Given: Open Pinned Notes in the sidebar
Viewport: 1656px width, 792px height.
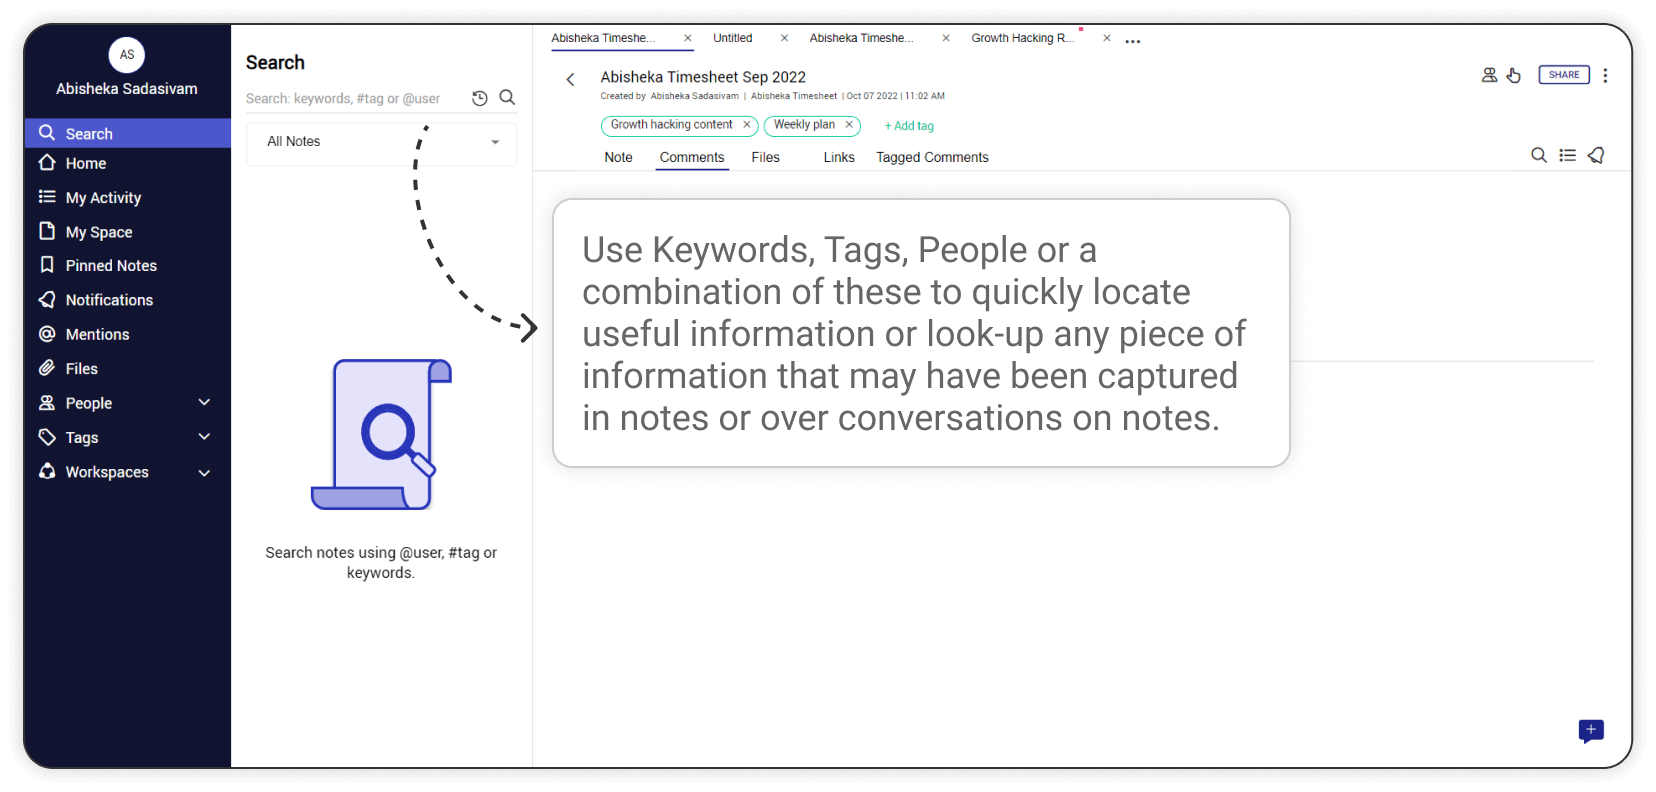Looking at the screenshot, I should 111,266.
